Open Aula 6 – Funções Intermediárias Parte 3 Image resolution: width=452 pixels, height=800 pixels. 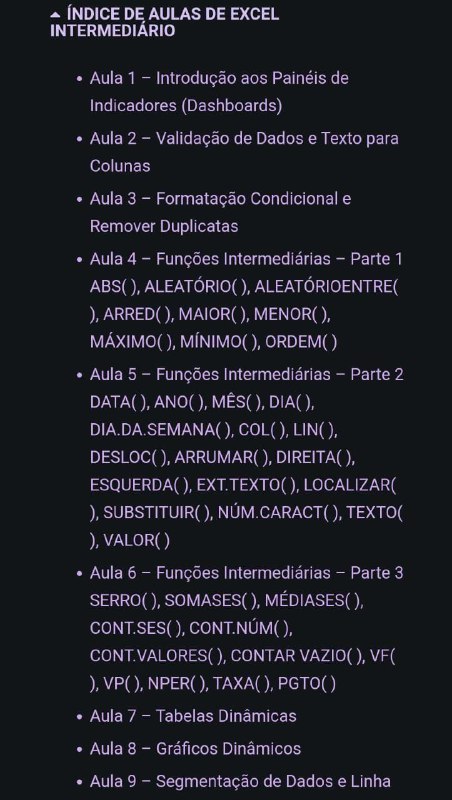[x=246, y=573]
